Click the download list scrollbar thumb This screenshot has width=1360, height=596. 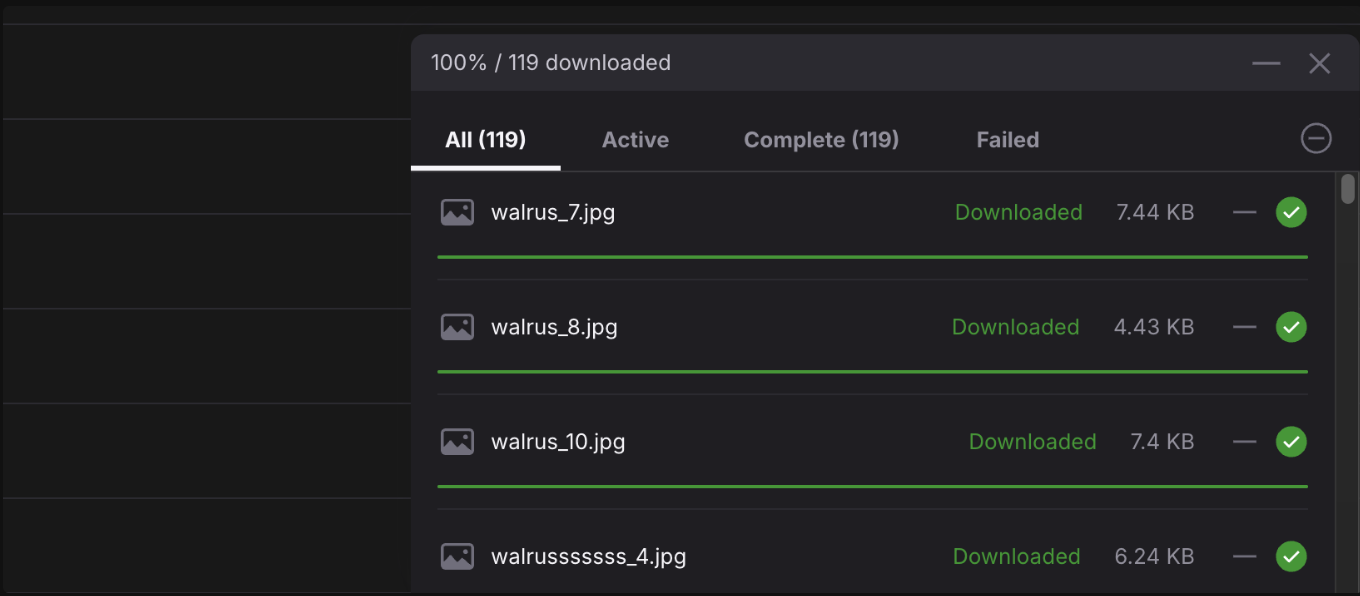point(1348,189)
